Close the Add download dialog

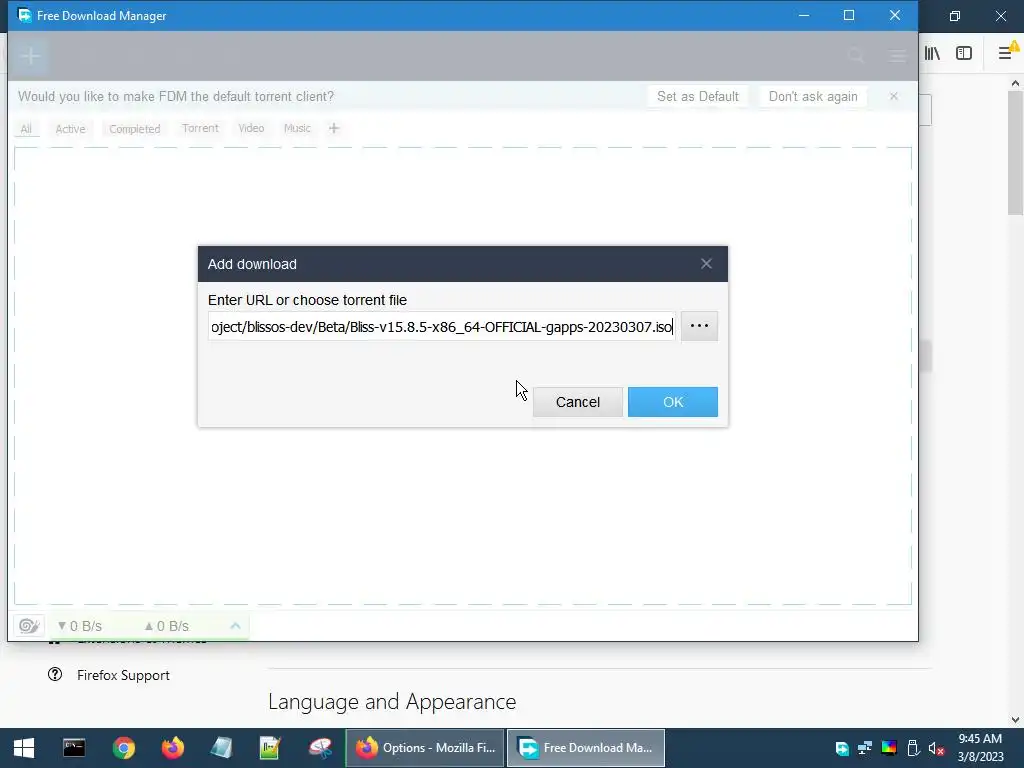coord(706,264)
